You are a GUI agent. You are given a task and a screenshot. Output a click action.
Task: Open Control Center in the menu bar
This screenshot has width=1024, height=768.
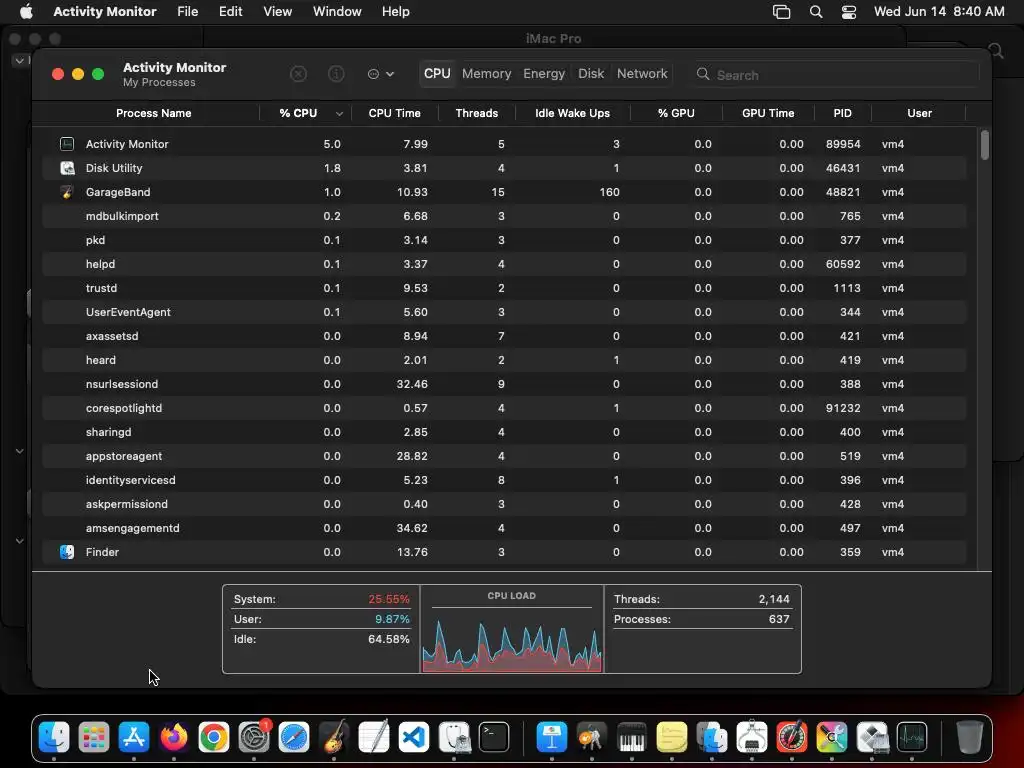click(848, 12)
